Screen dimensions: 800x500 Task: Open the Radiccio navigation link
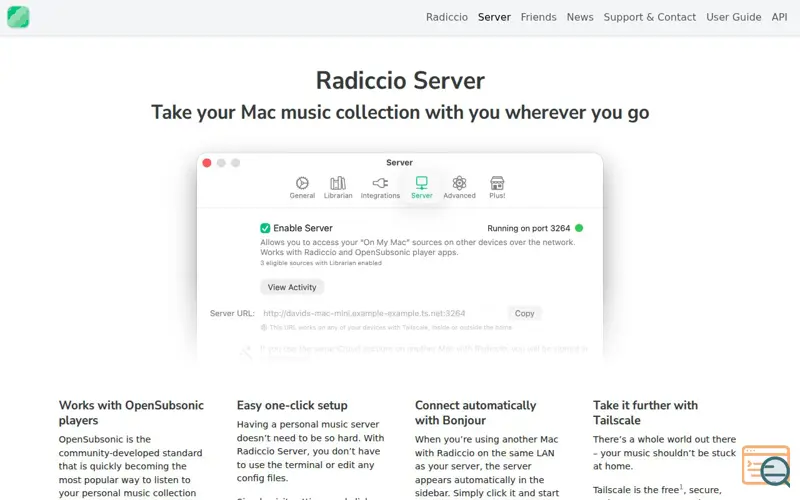tap(446, 17)
